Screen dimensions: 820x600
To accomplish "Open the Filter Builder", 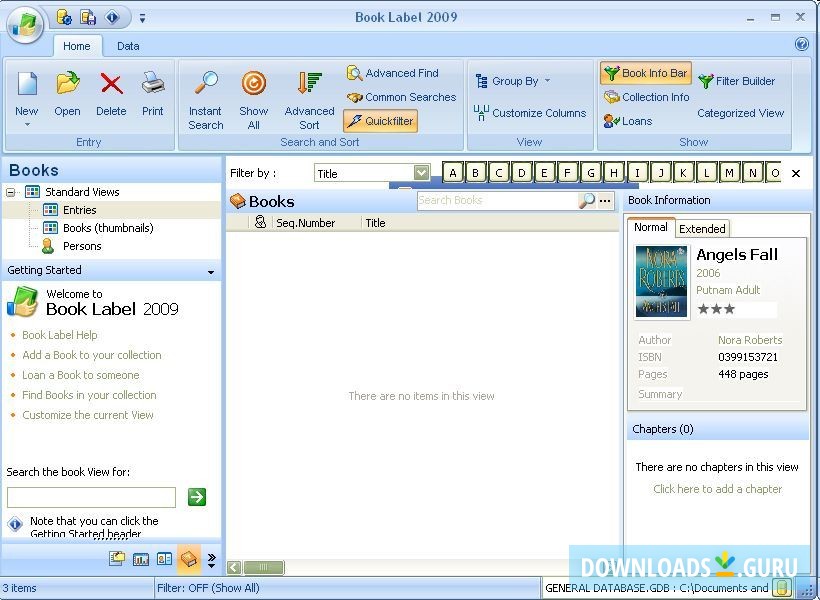I will (x=737, y=81).
